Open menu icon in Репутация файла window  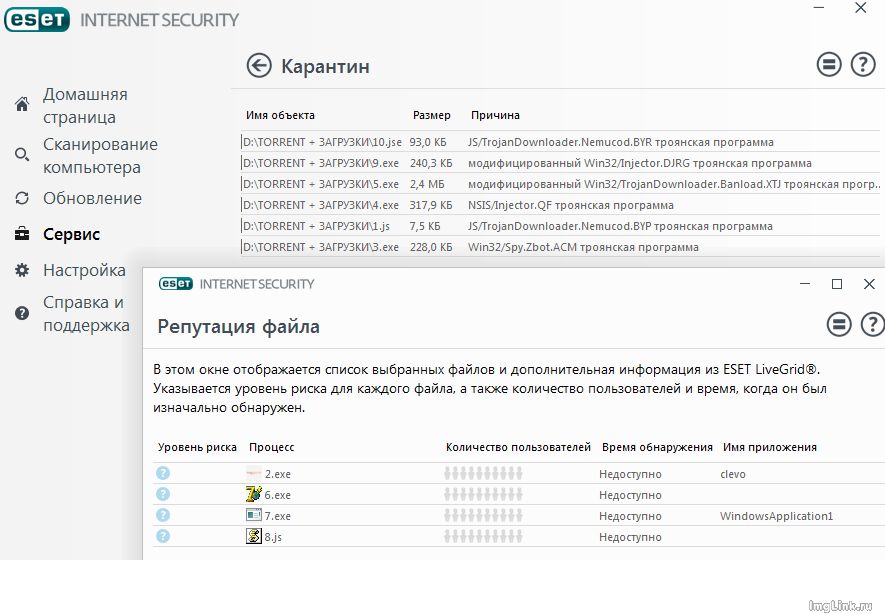click(x=839, y=324)
